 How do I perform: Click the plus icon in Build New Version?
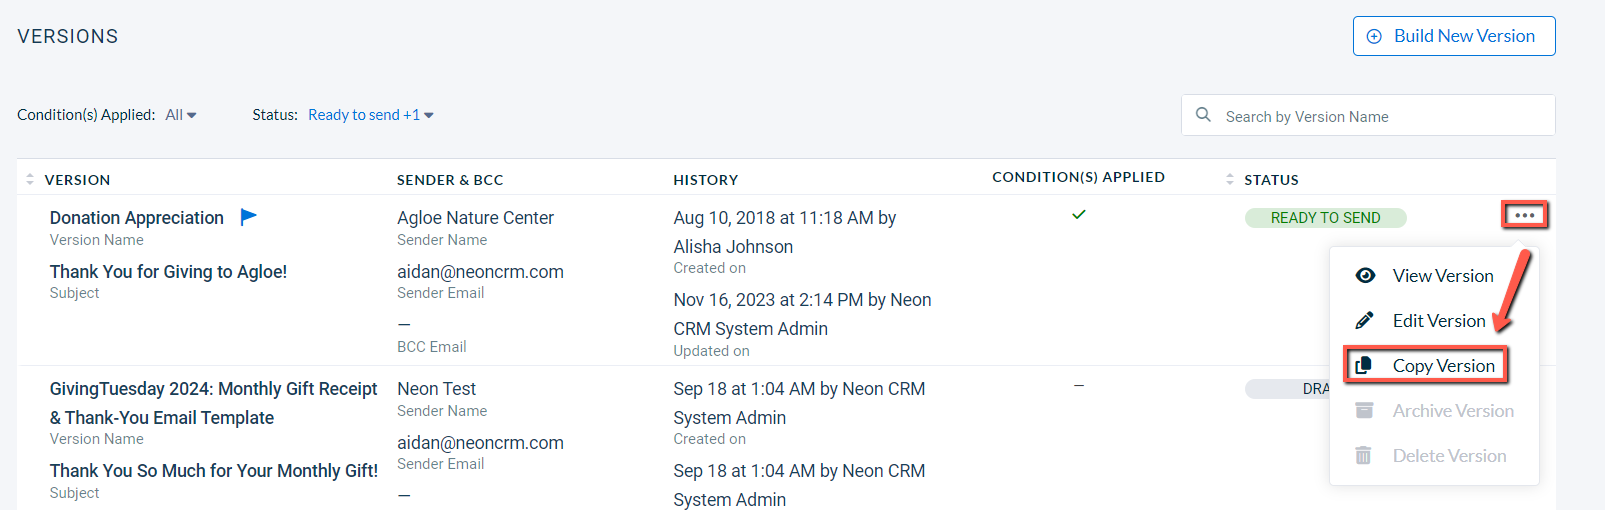(x=1374, y=36)
